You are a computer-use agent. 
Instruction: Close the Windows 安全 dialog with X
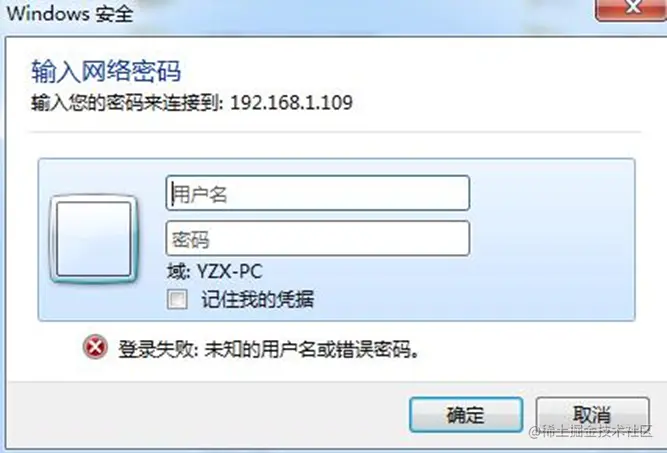point(633,9)
